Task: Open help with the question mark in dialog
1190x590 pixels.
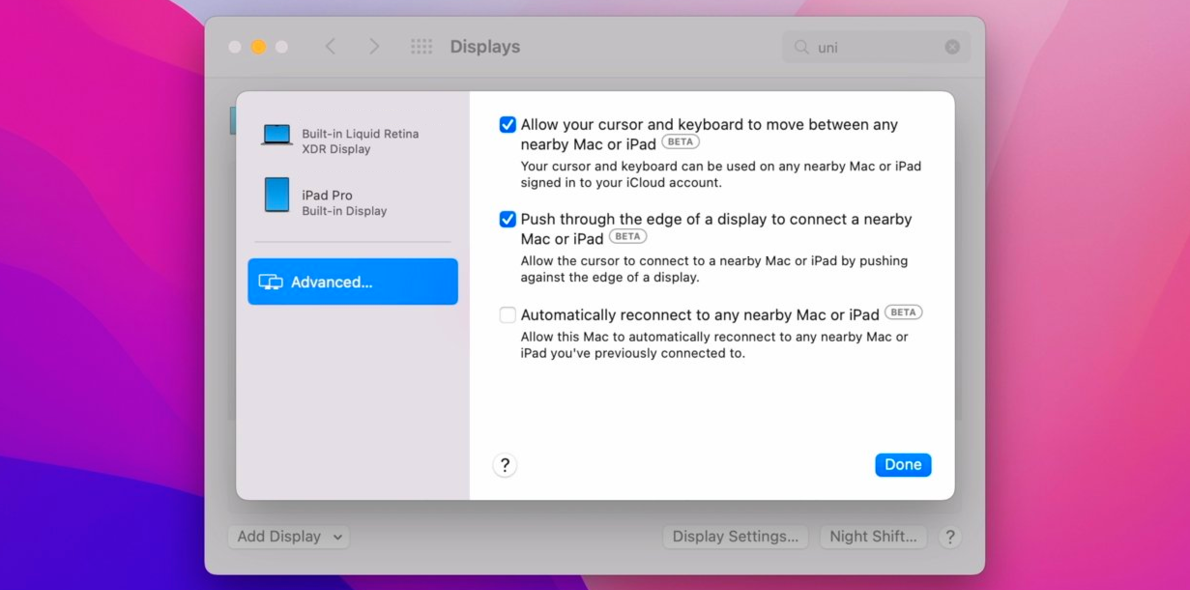Action: click(x=505, y=465)
